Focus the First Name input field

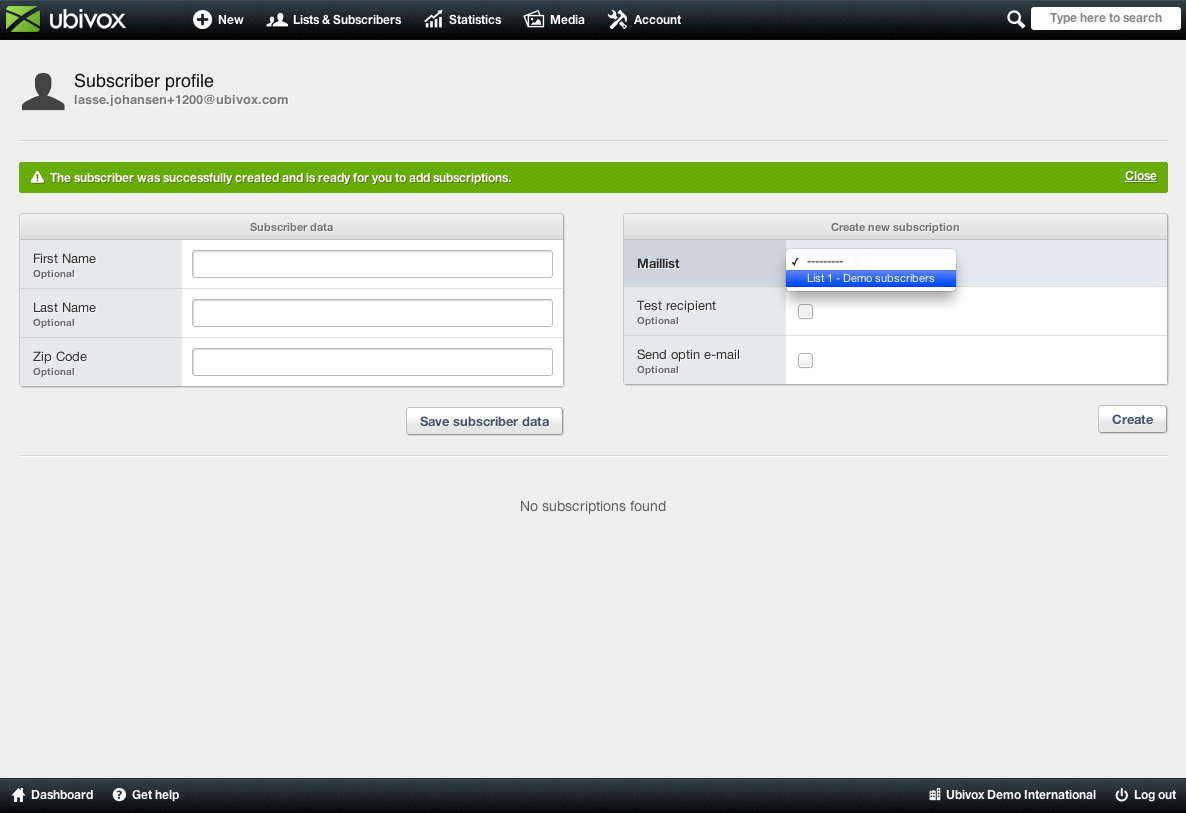coord(372,264)
